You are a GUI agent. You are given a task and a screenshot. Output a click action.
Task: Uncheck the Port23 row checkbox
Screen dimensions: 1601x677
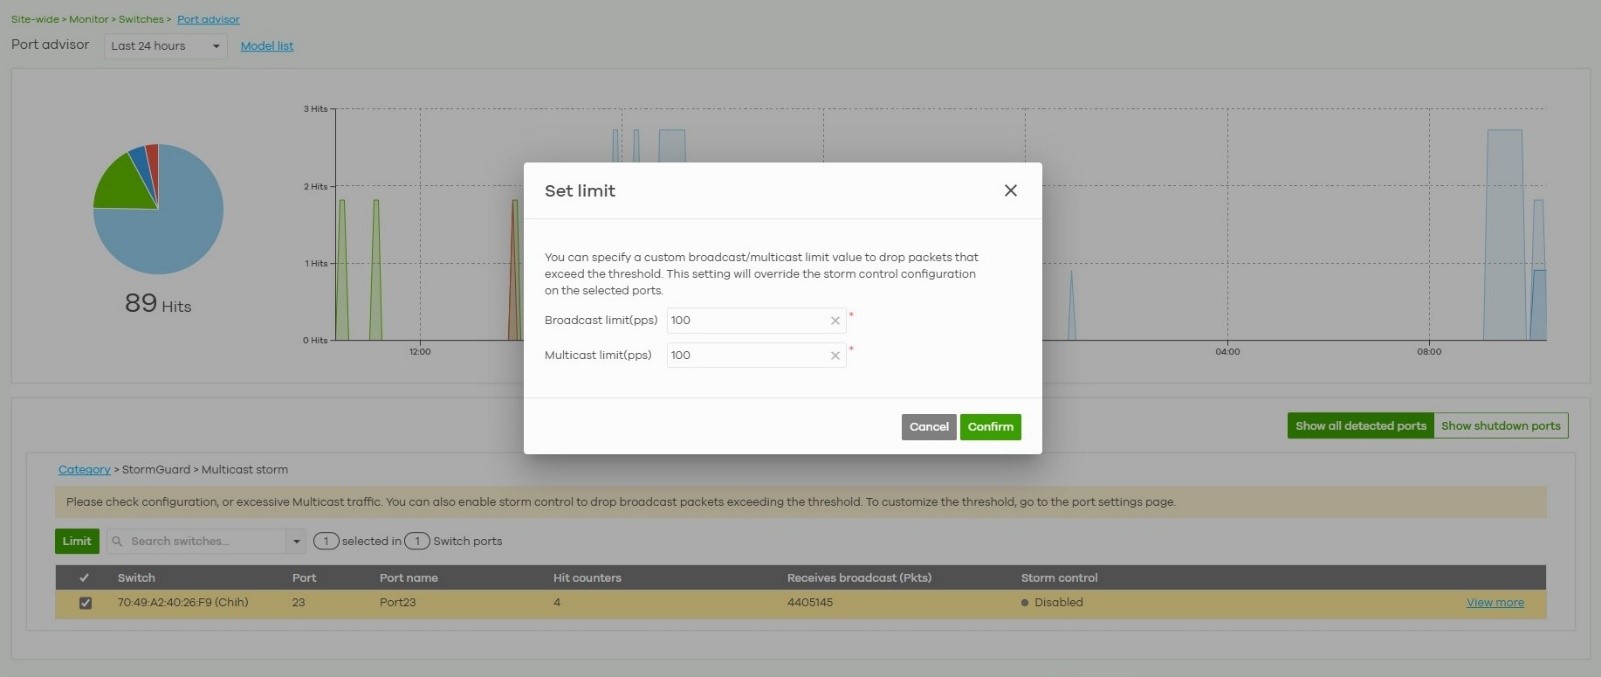tap(85, 603)
